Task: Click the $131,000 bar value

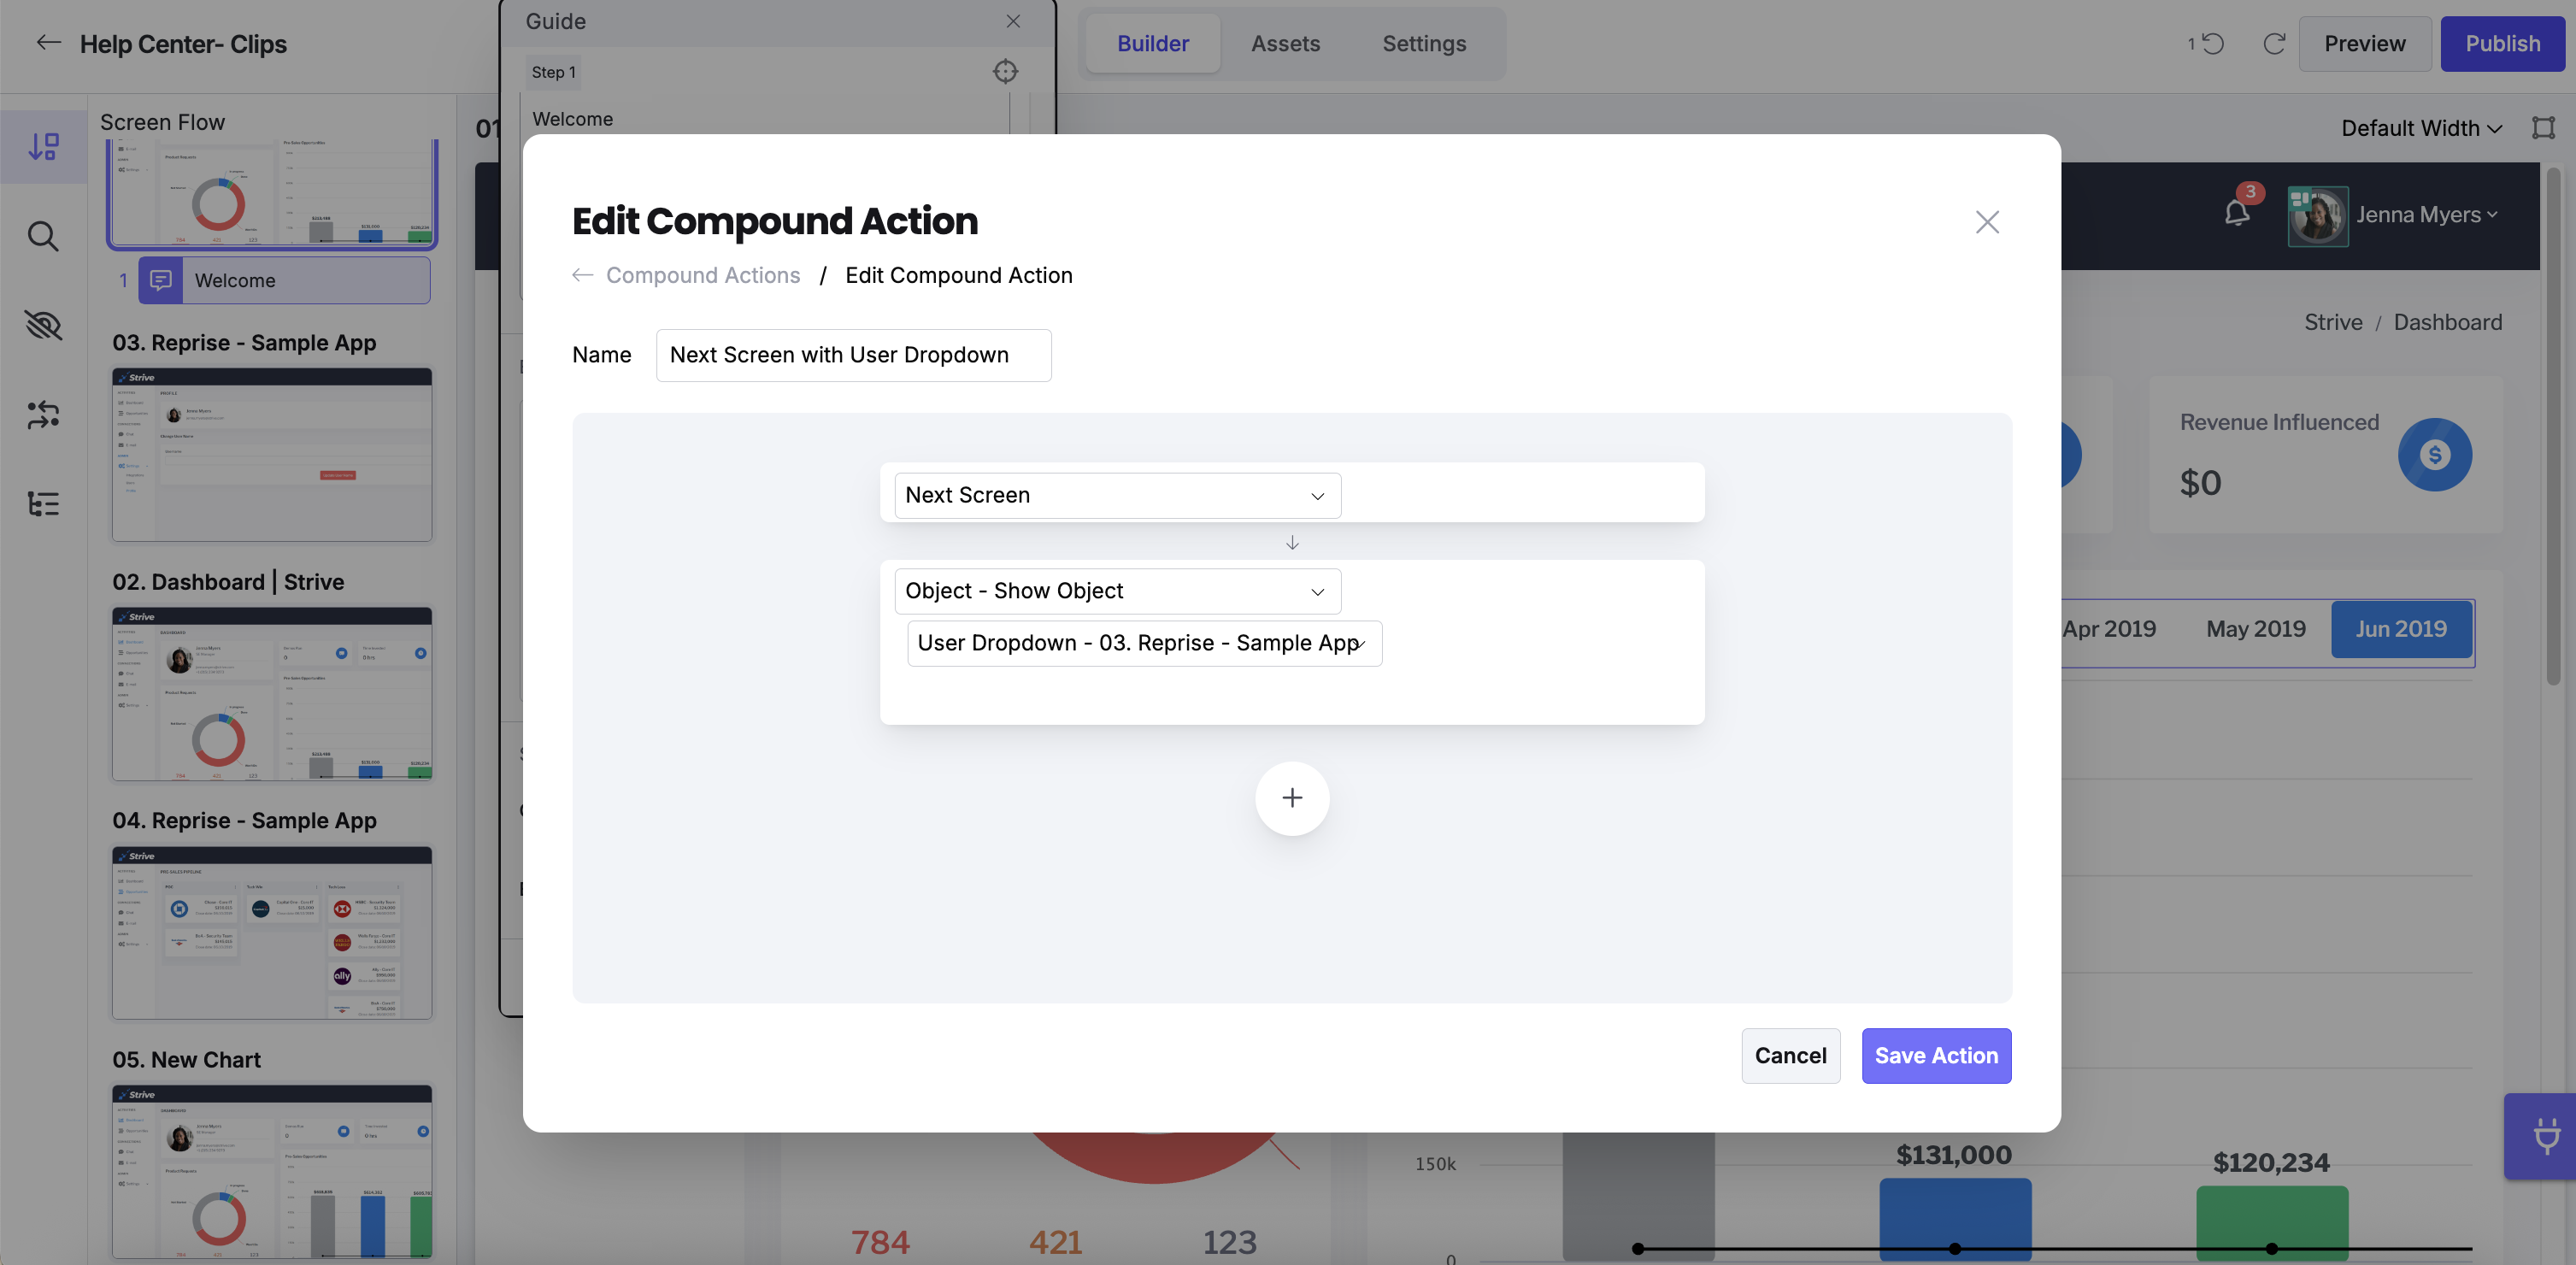Action: [1953, 1154]
